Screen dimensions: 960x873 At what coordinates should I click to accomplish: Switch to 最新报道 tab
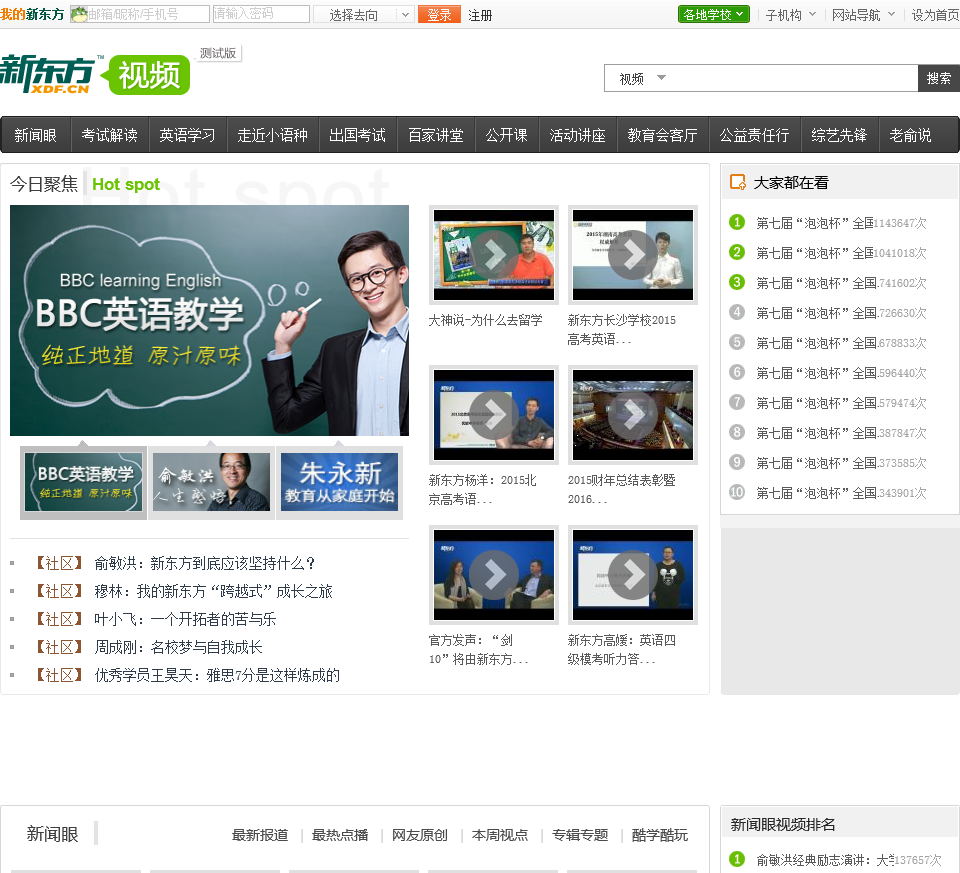pyautogui.click(x=260, y=835)
